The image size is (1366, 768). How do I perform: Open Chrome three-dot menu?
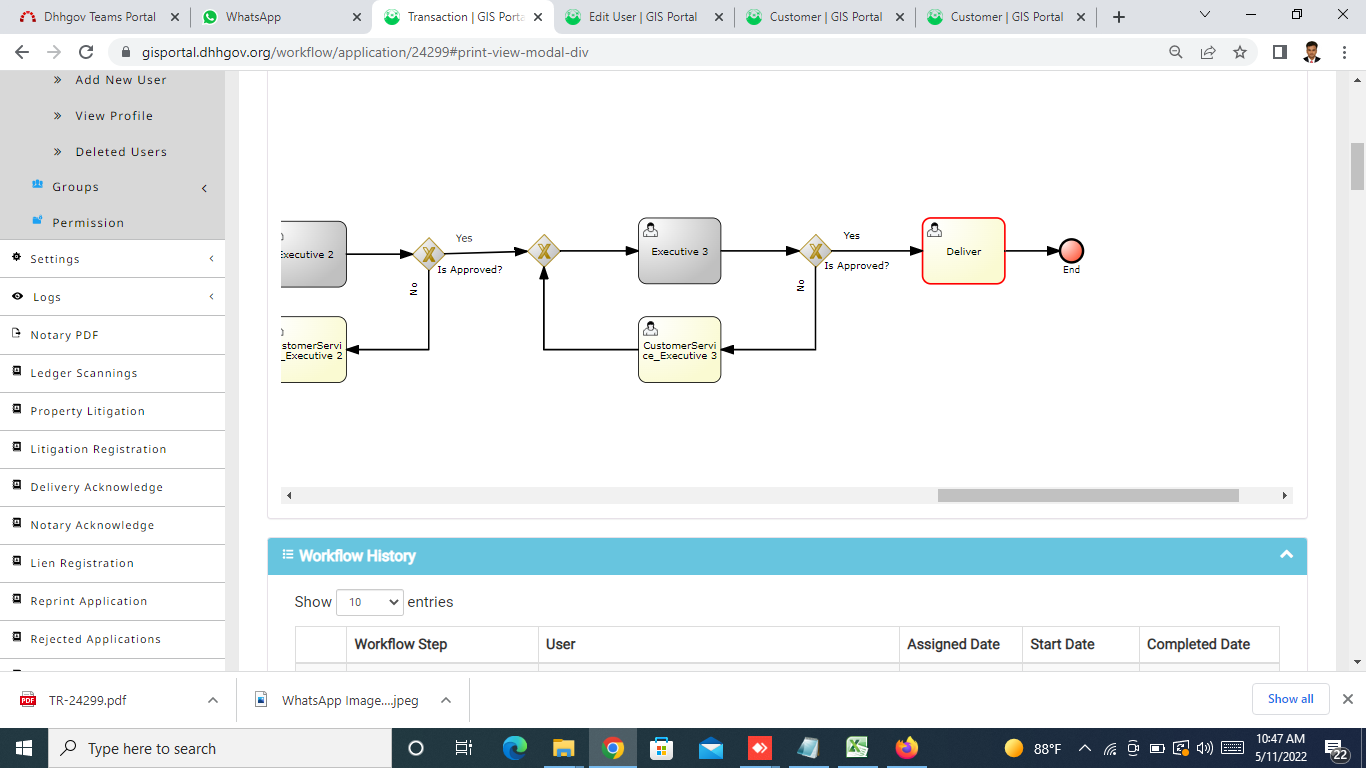pyautogui.click(x=1345, y=52)
